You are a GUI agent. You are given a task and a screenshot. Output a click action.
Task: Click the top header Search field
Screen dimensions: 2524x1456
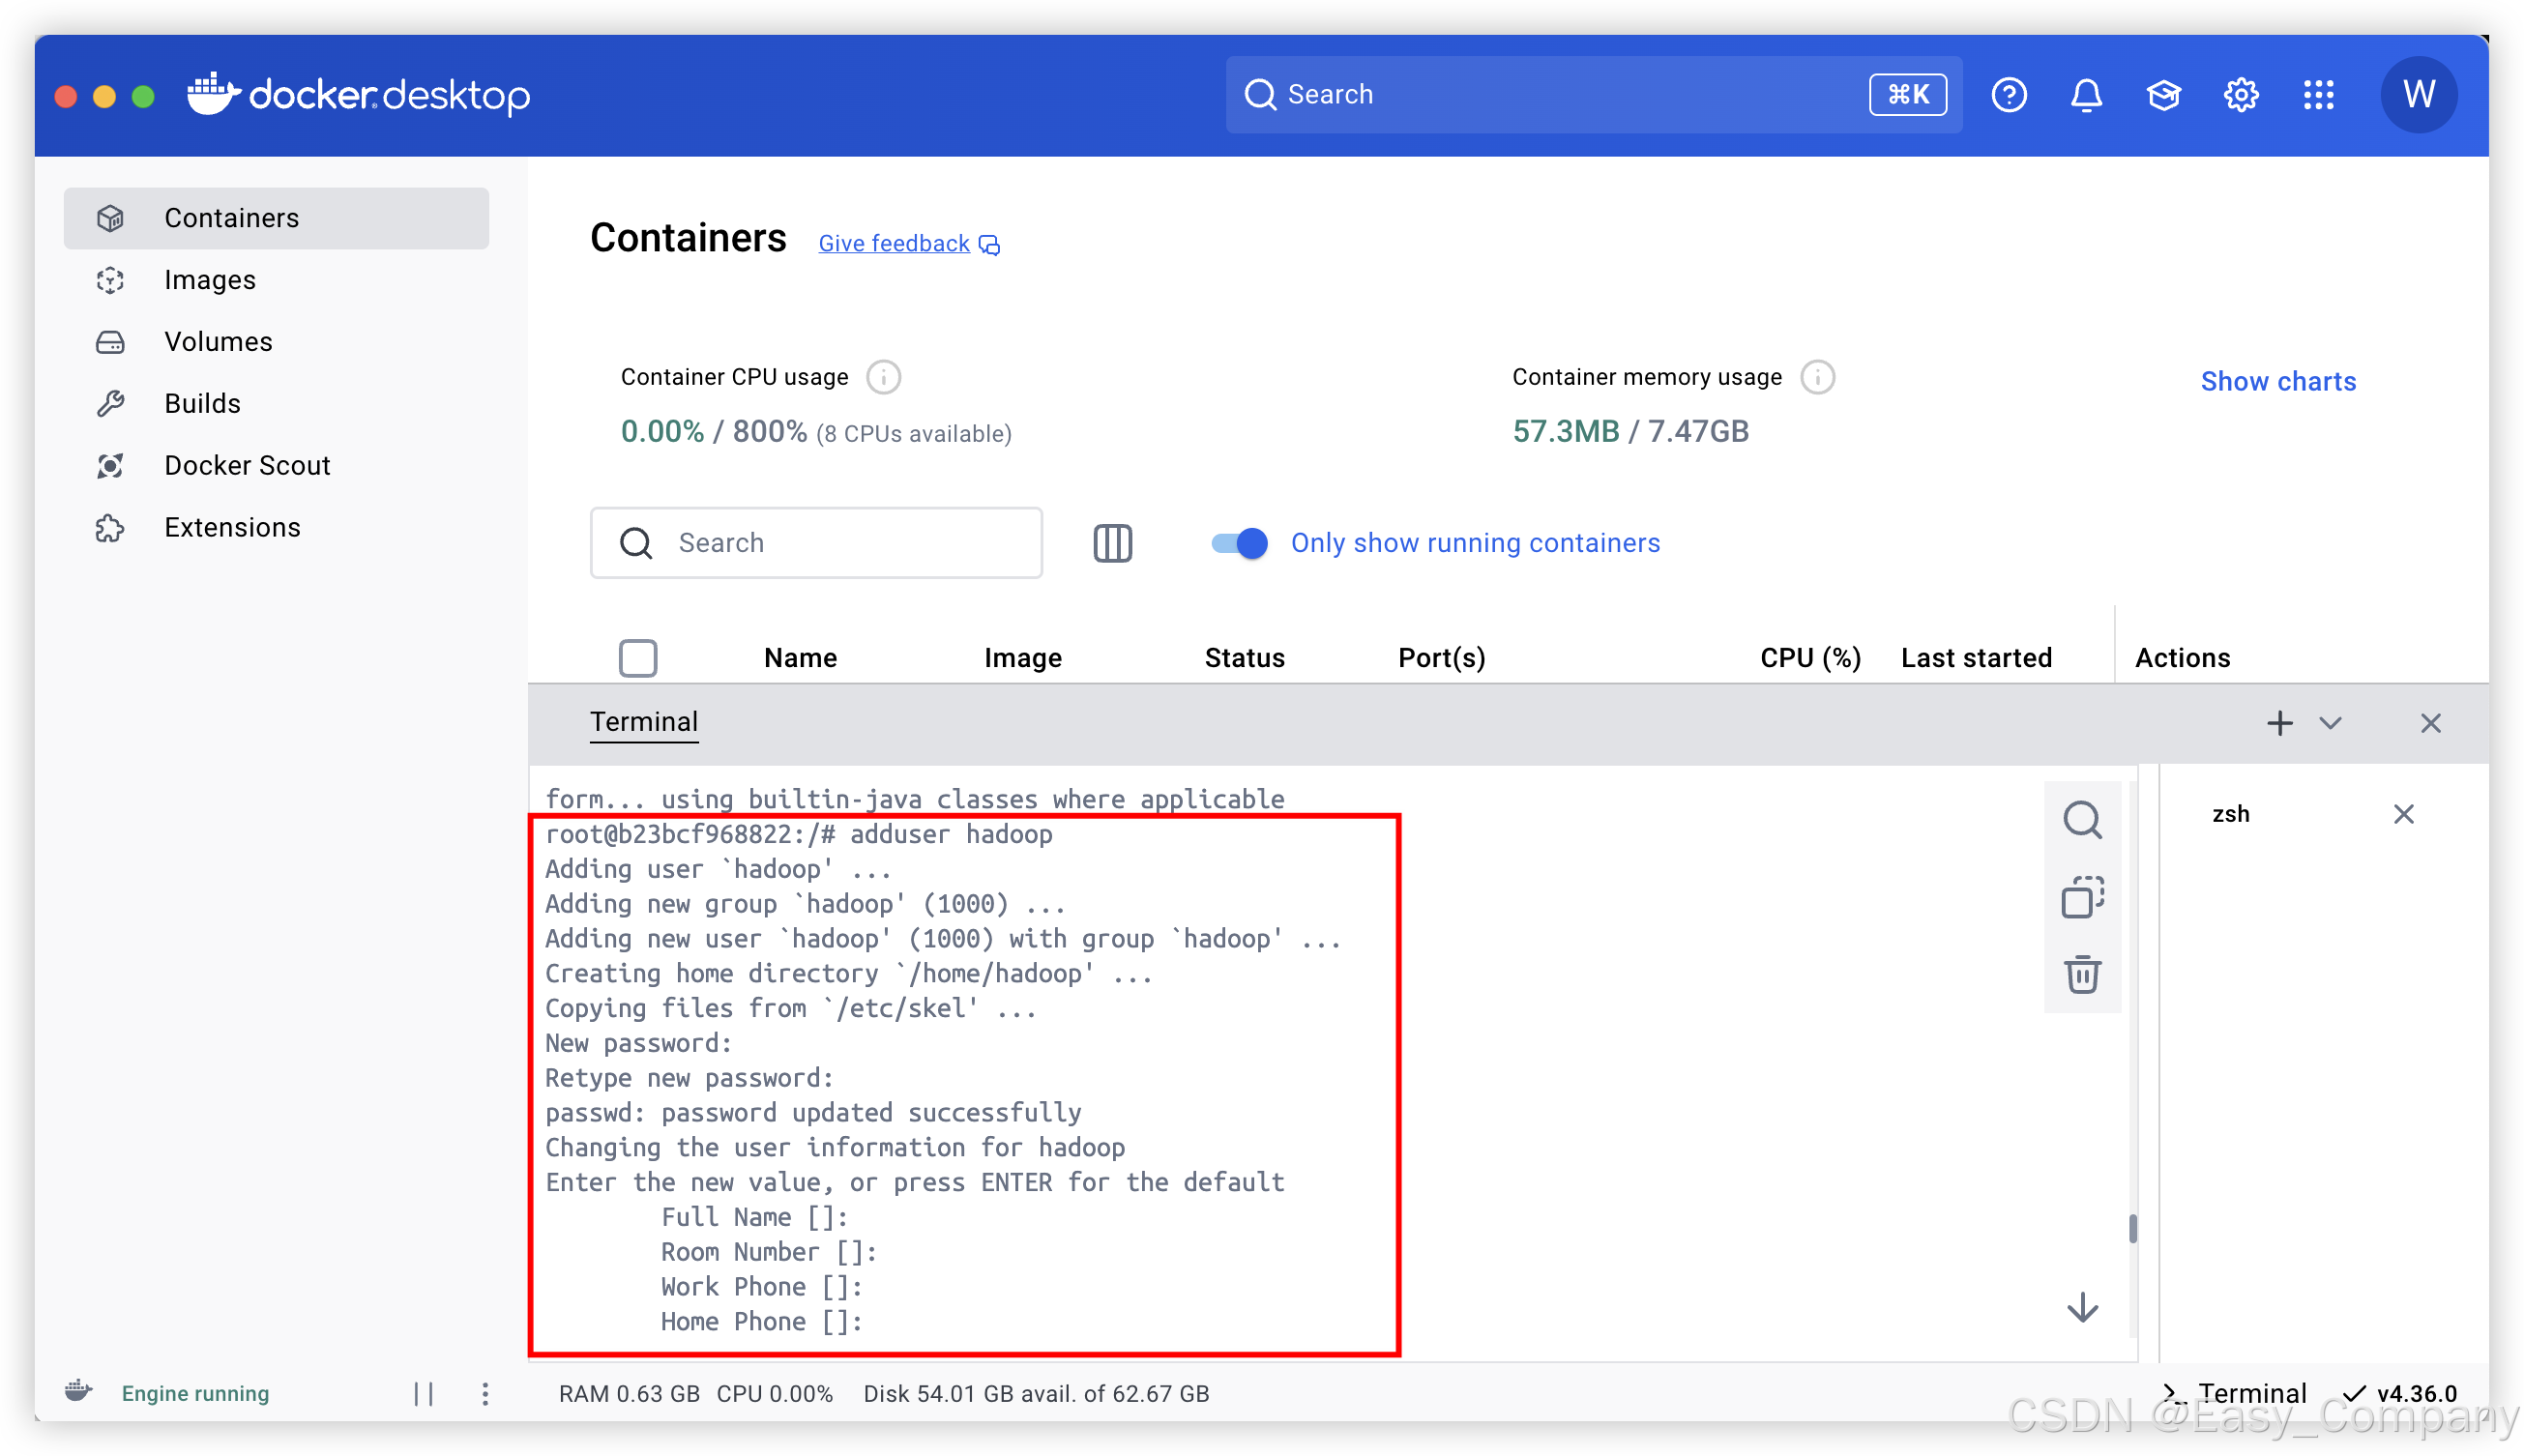pos(1593,95)
